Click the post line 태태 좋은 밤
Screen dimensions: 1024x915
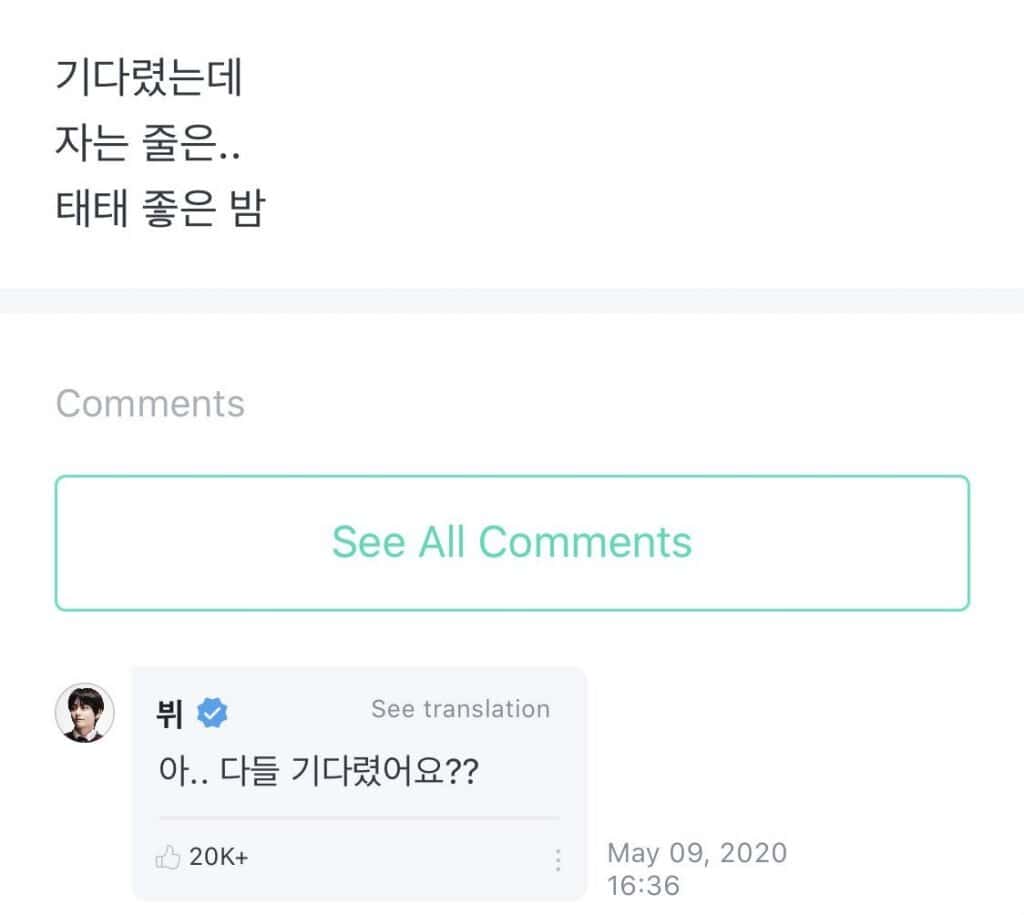tap(159, 209)
